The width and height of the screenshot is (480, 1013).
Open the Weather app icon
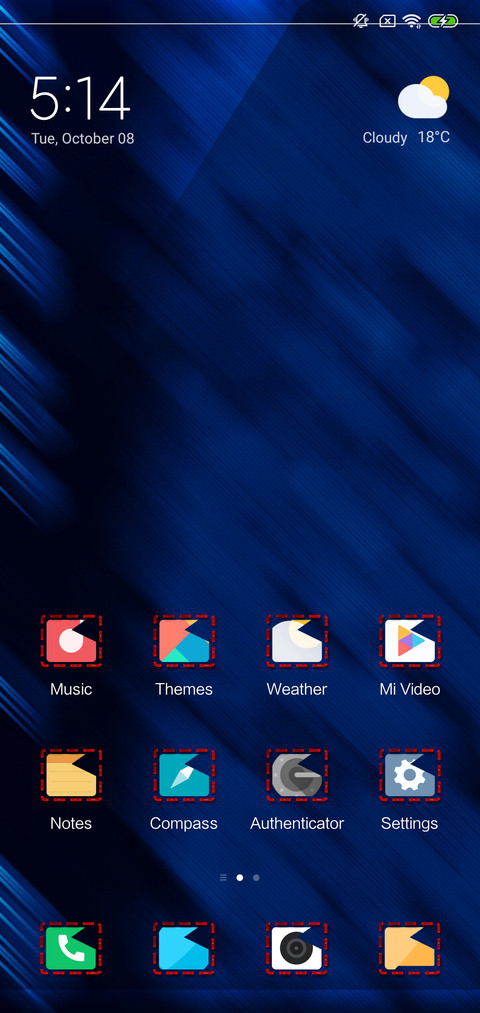[297, 640]
